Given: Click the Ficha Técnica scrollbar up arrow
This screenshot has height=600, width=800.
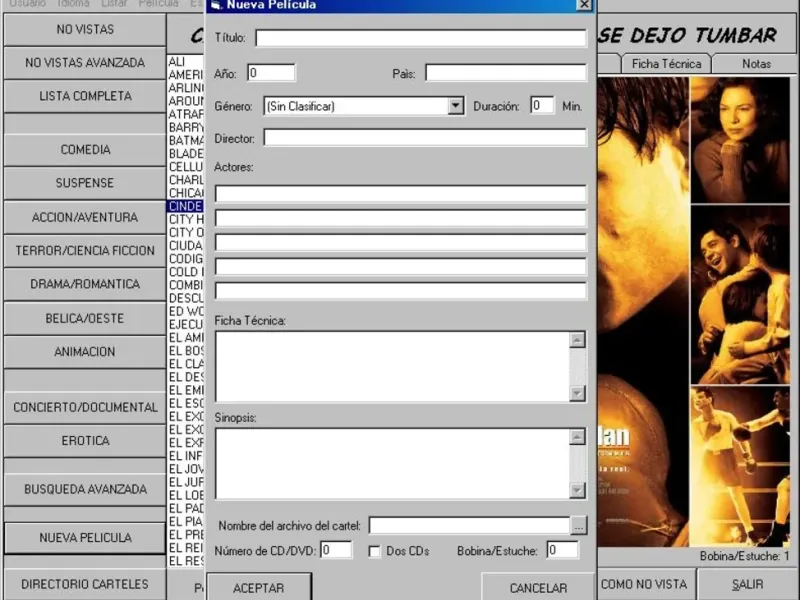Looking at the screenshot, I should (x=577, y=340).
